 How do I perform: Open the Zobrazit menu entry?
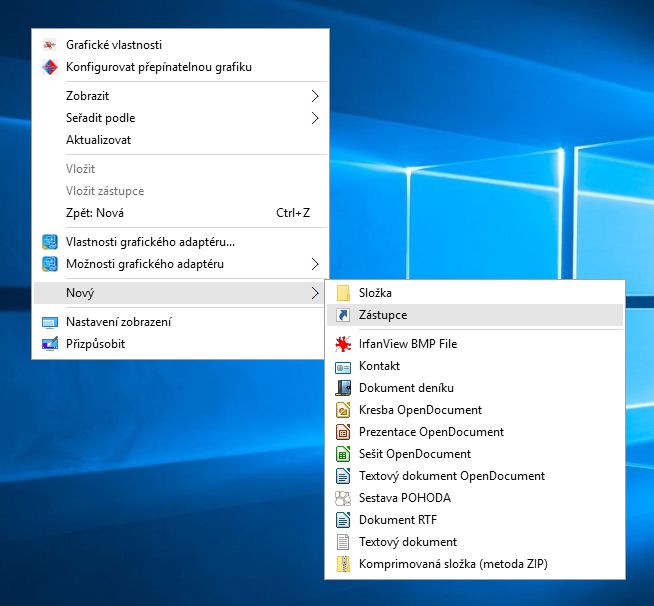[180, 96]
